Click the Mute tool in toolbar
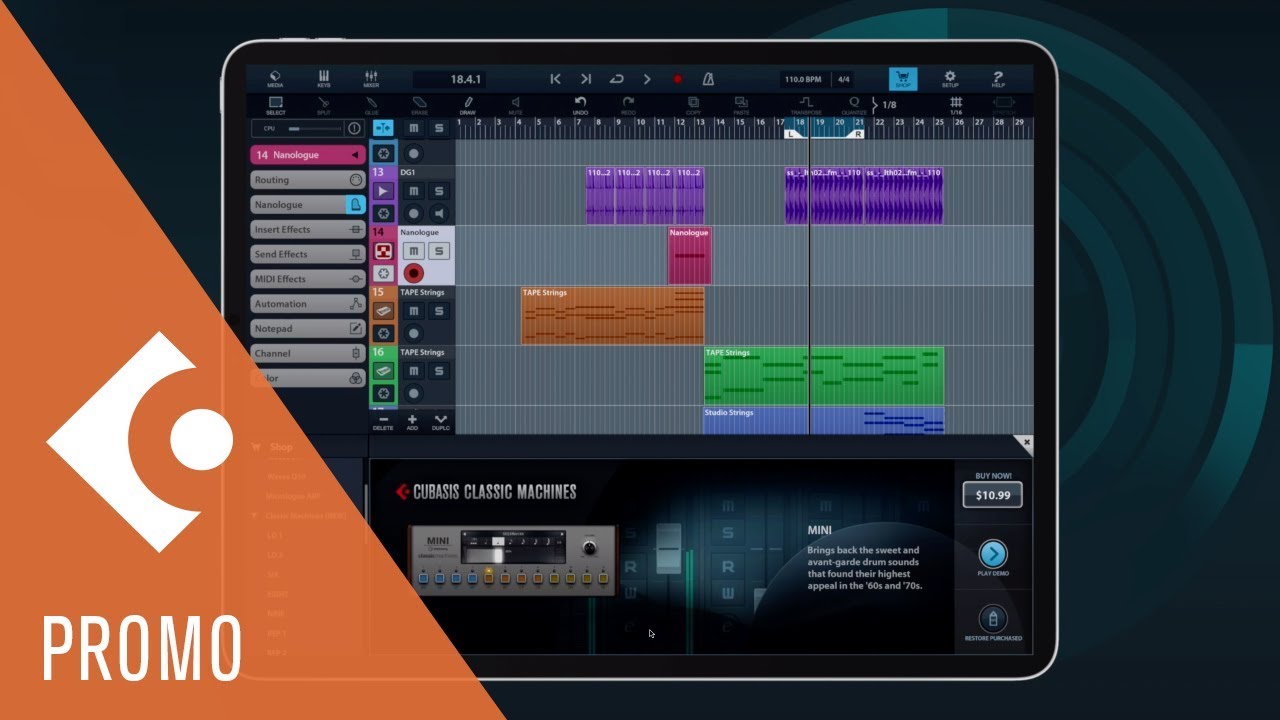The image size is (1280, 720). click(516, 106)
